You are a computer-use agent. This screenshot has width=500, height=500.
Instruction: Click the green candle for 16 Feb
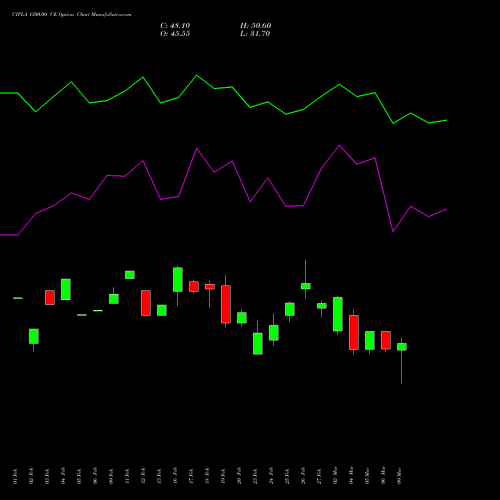(178, 279)
